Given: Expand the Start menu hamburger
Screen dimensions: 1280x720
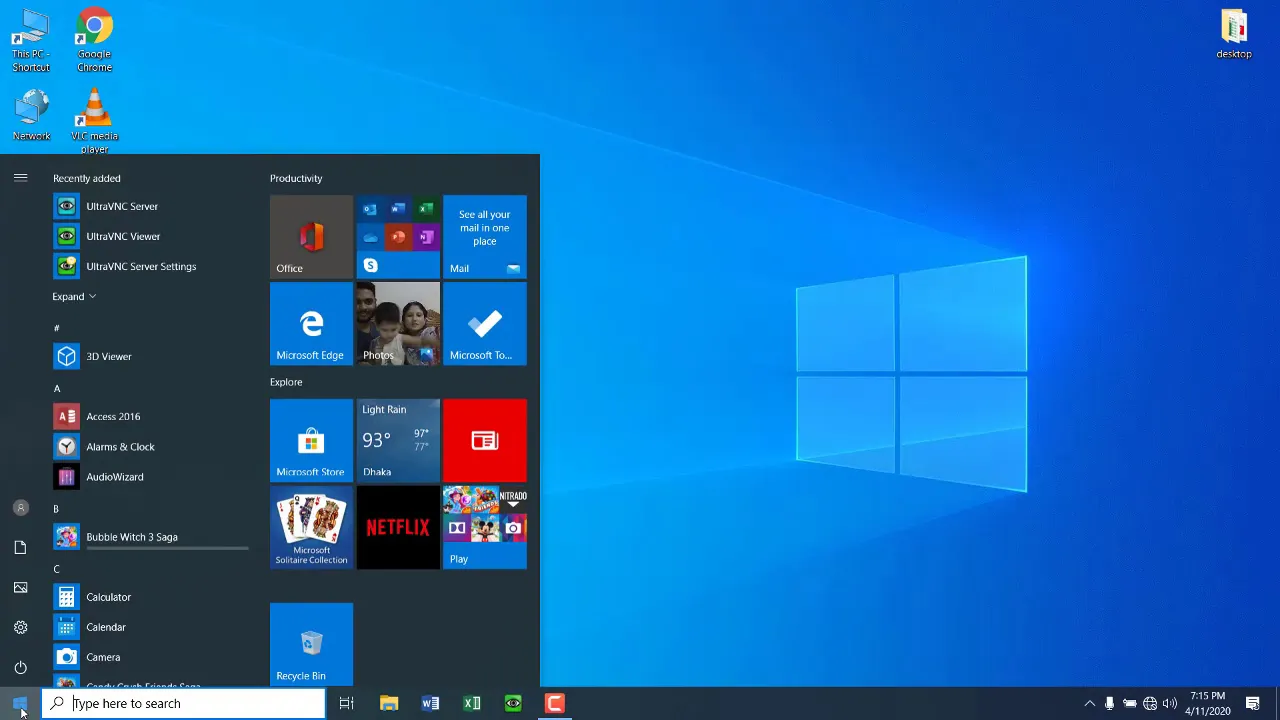Looking at the screenshot, I should pyautogui.click(x=20, y=177).
